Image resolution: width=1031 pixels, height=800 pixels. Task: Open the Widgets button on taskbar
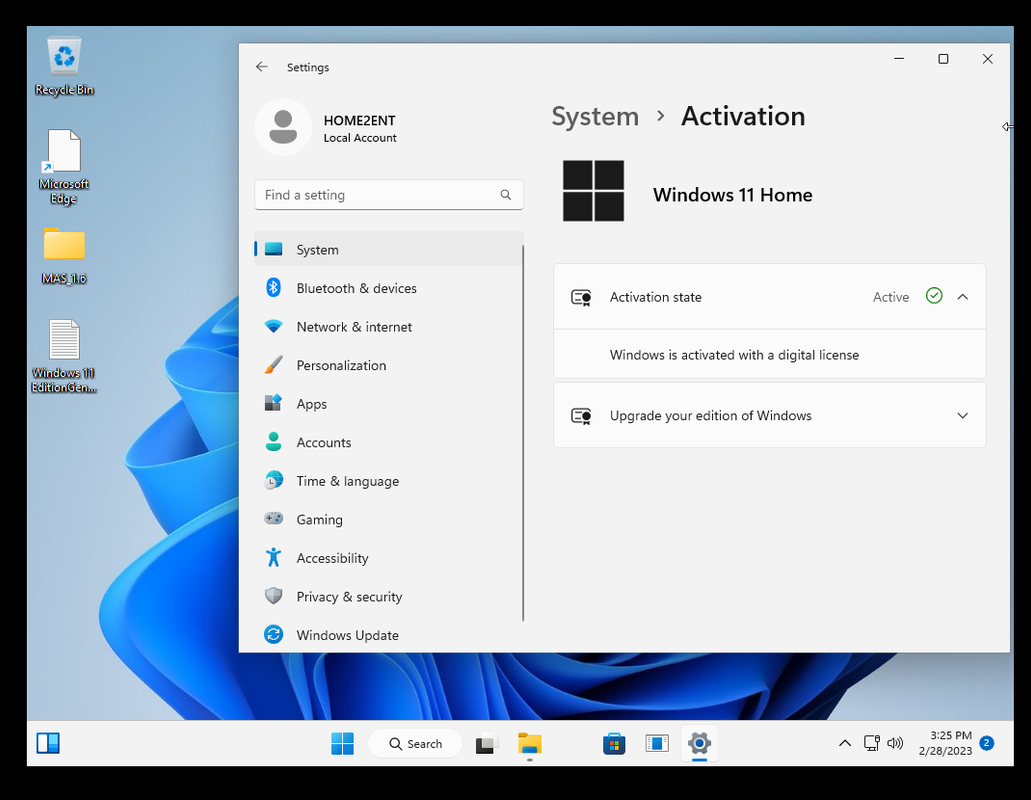coord(48,743)
